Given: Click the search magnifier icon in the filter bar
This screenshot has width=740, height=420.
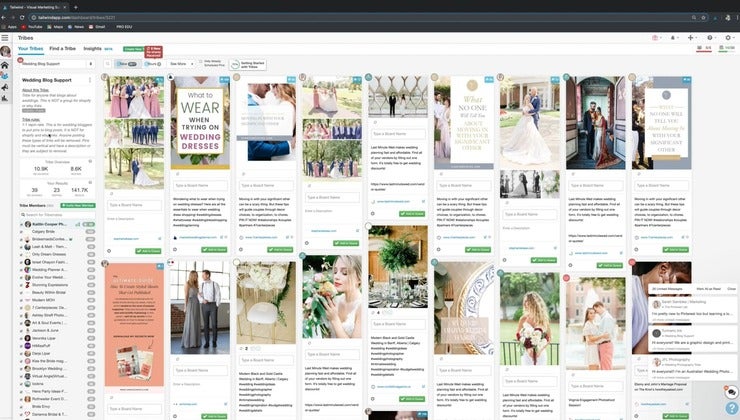Looking at the screenshot, I should [108, 64].
